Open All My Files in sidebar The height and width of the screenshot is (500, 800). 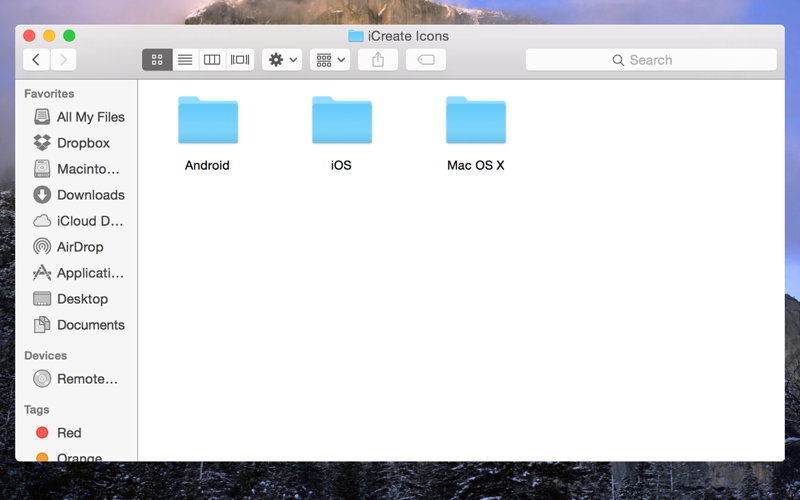coord(79,117)
